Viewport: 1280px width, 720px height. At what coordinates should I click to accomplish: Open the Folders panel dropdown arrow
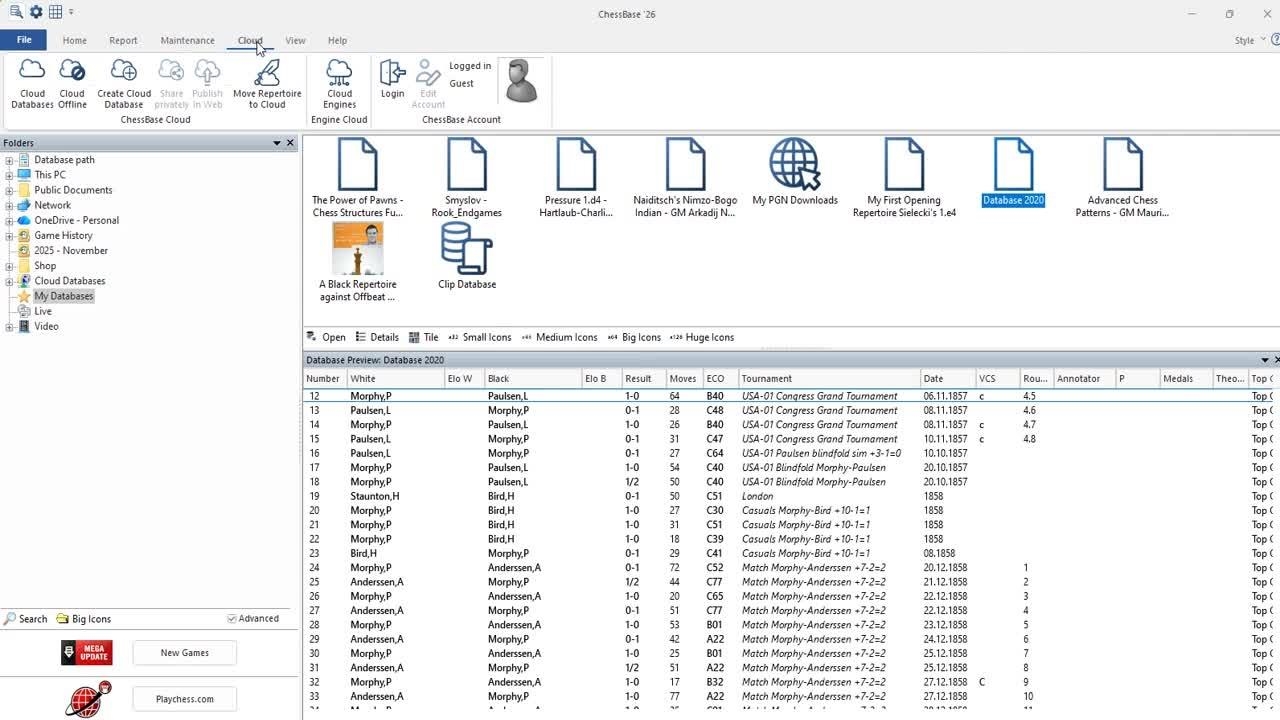(277, 143)
